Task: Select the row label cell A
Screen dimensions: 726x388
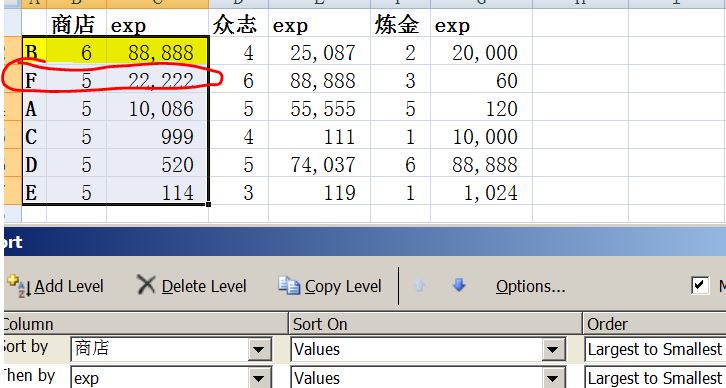Action: coord(34,107)
